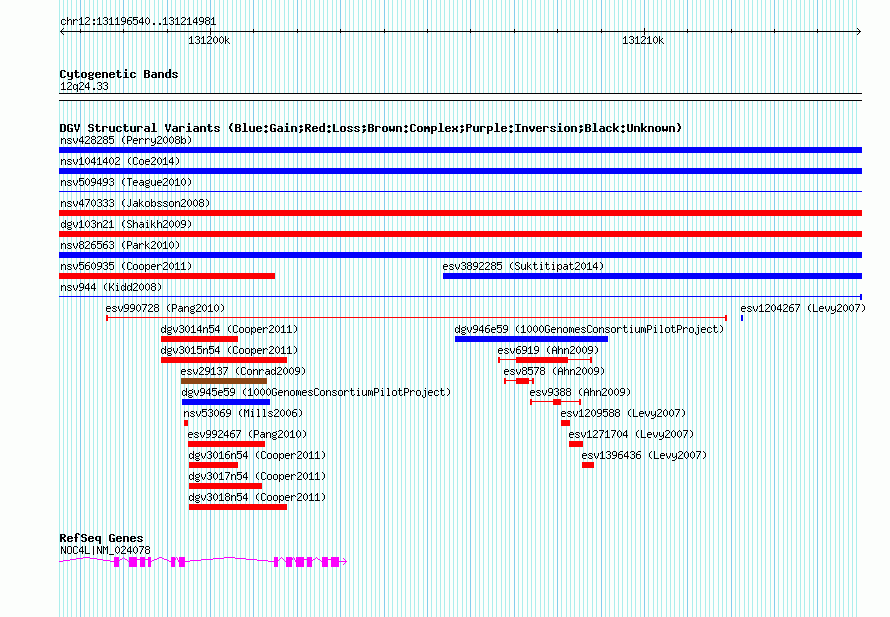The image size is (890, 617).
Task: Open the esv1271704 (Levy2007) label
Action: pyautogui.click(x=631, y=434)
